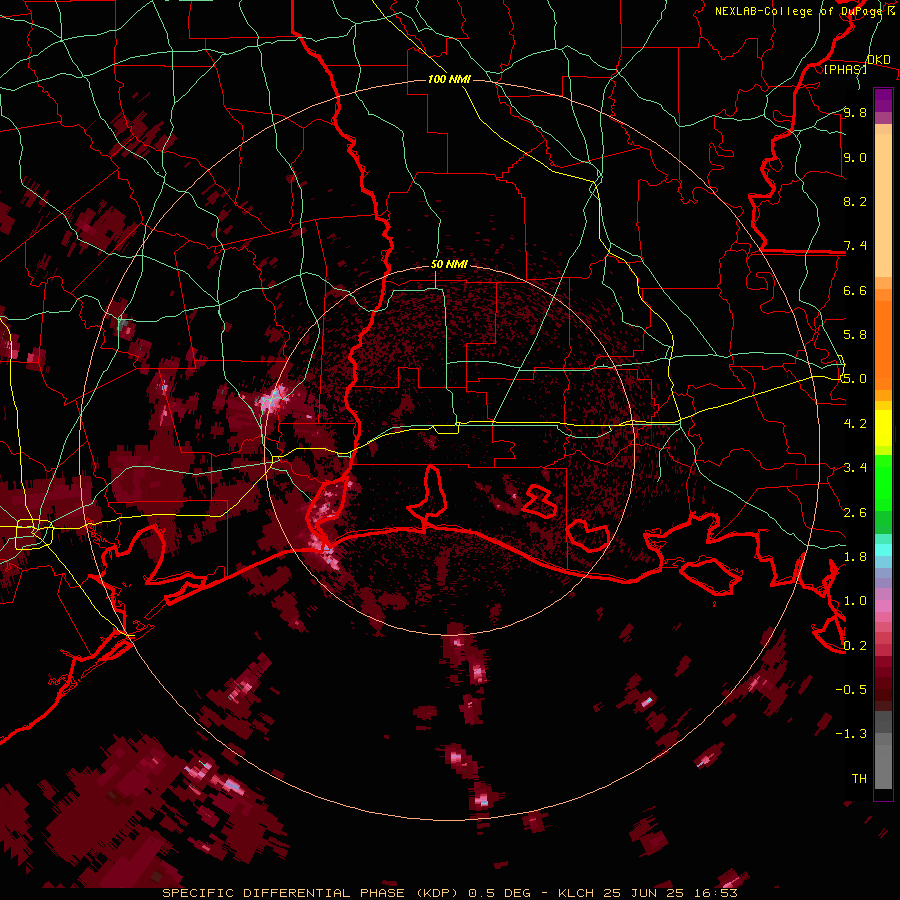Click the DKD product code label
Image resolution: width=900 pixels, height=900 pixels.
(879, 60)
